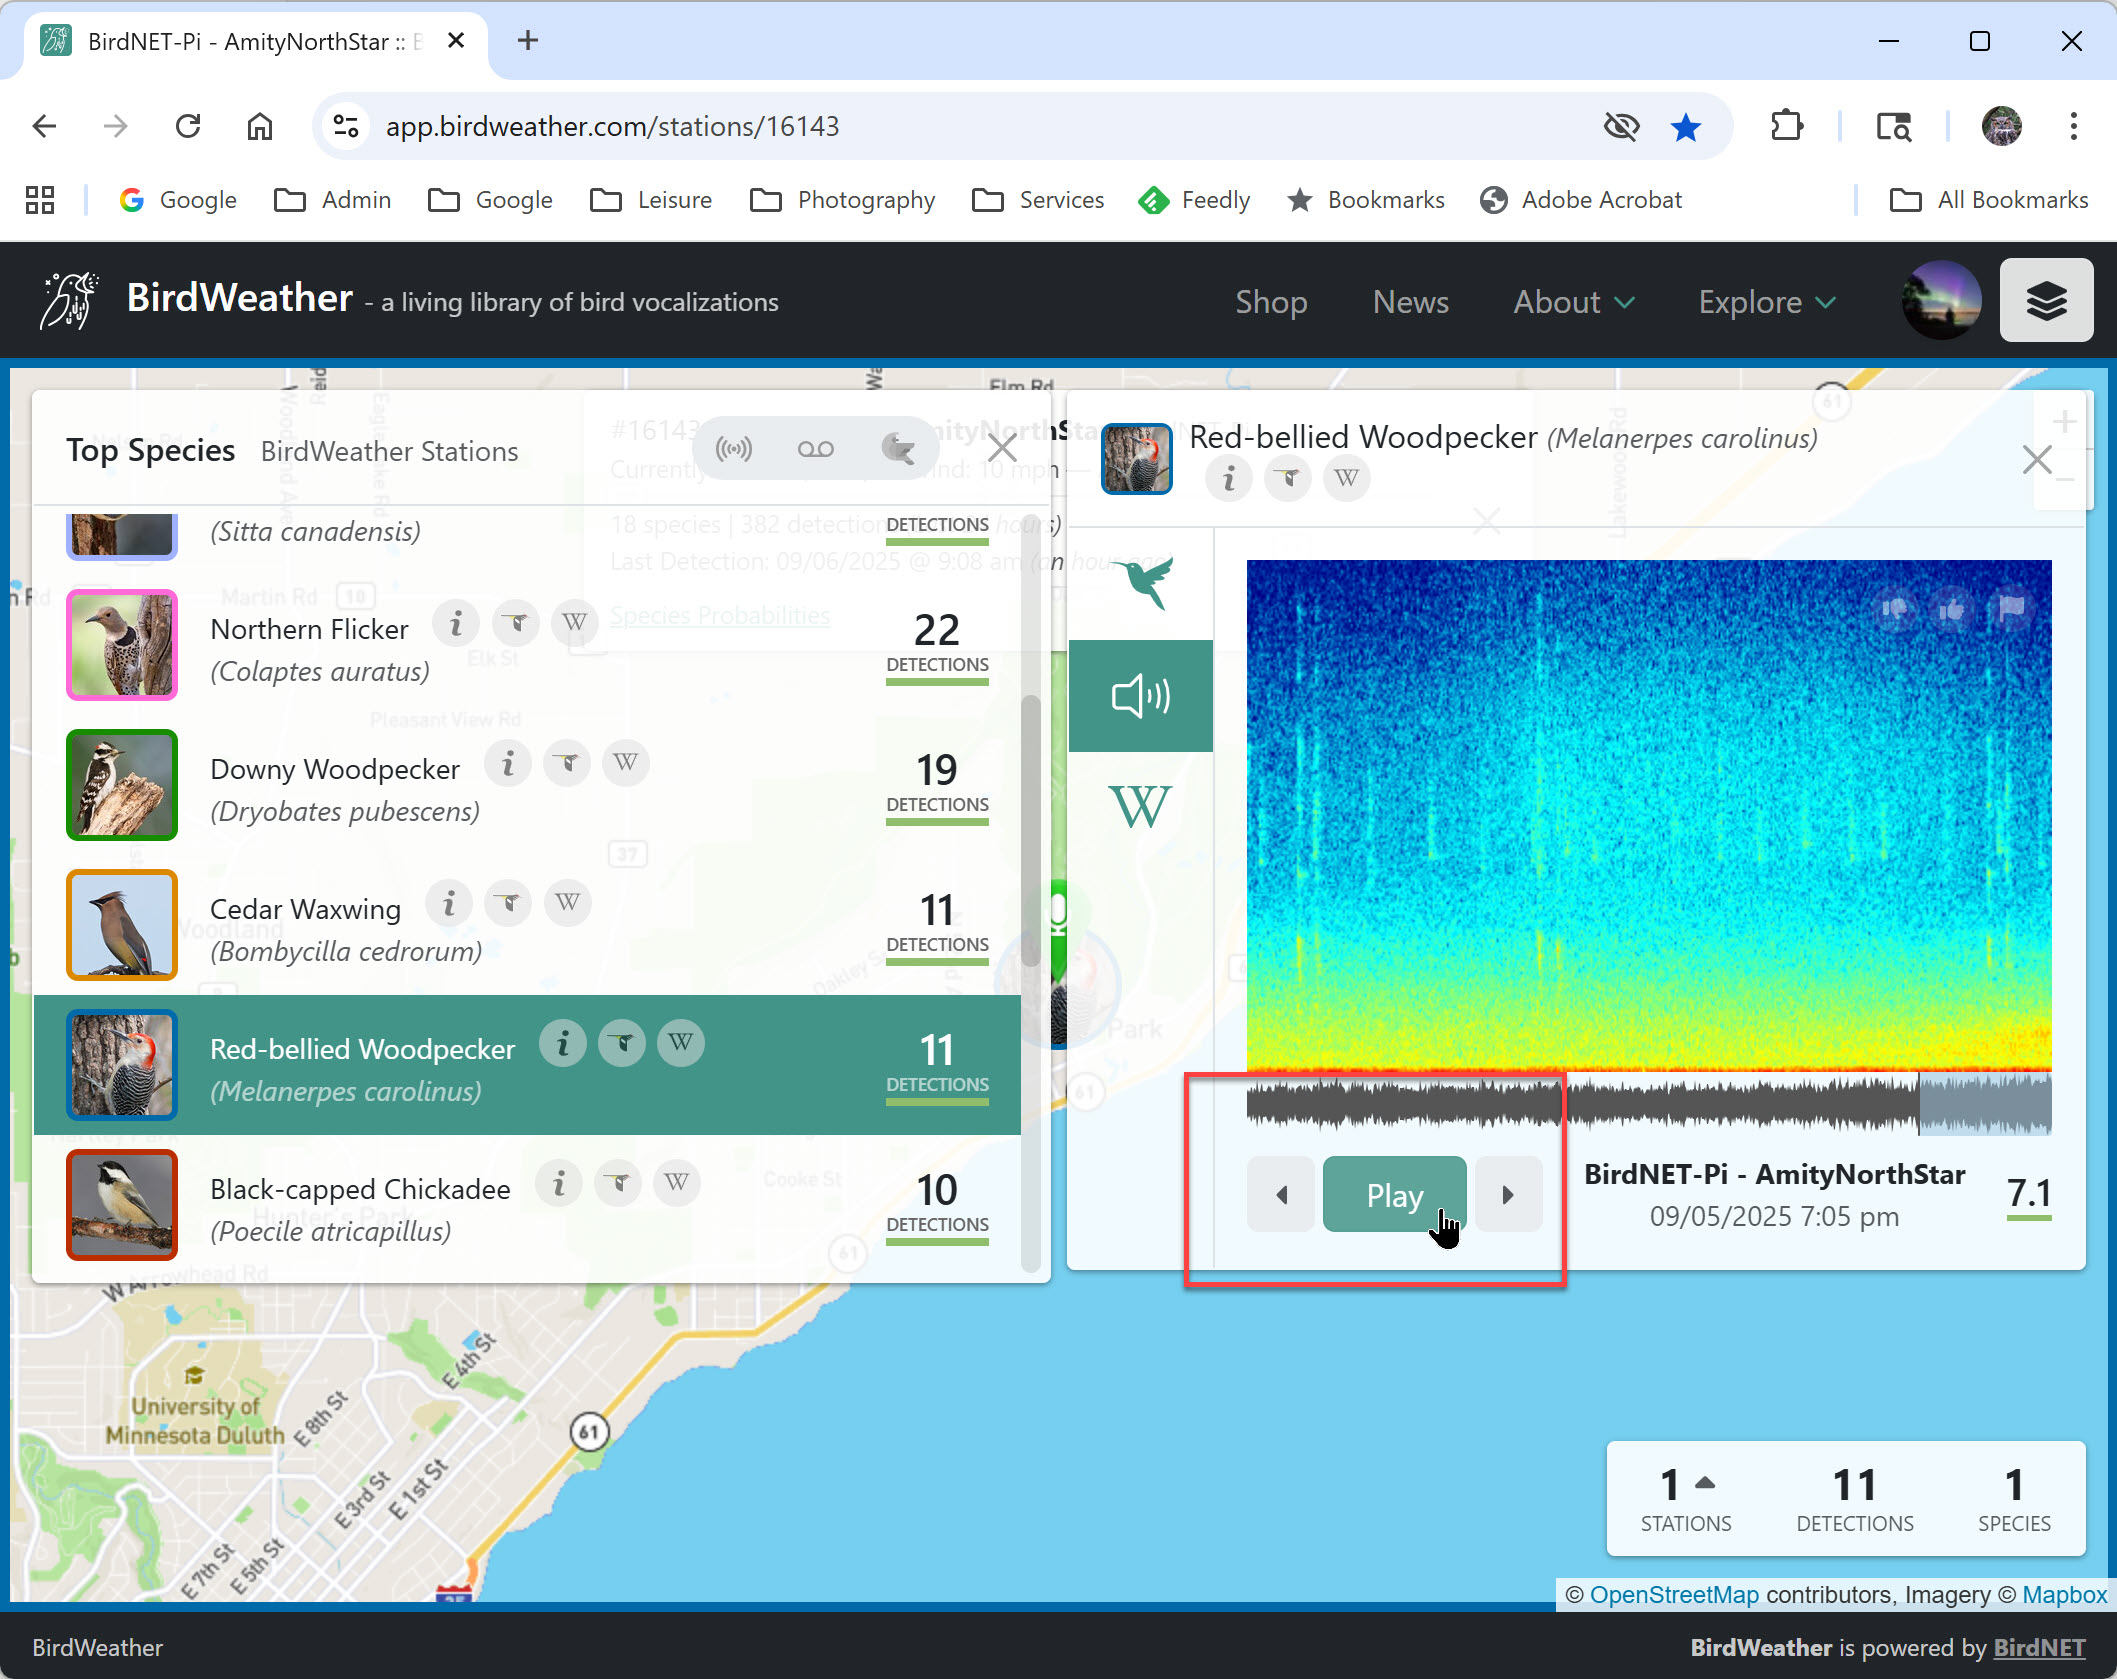2117x1679 pixels.
Task: Toggle the bird silhouette filter icon
Action: [x=897, y=449]
